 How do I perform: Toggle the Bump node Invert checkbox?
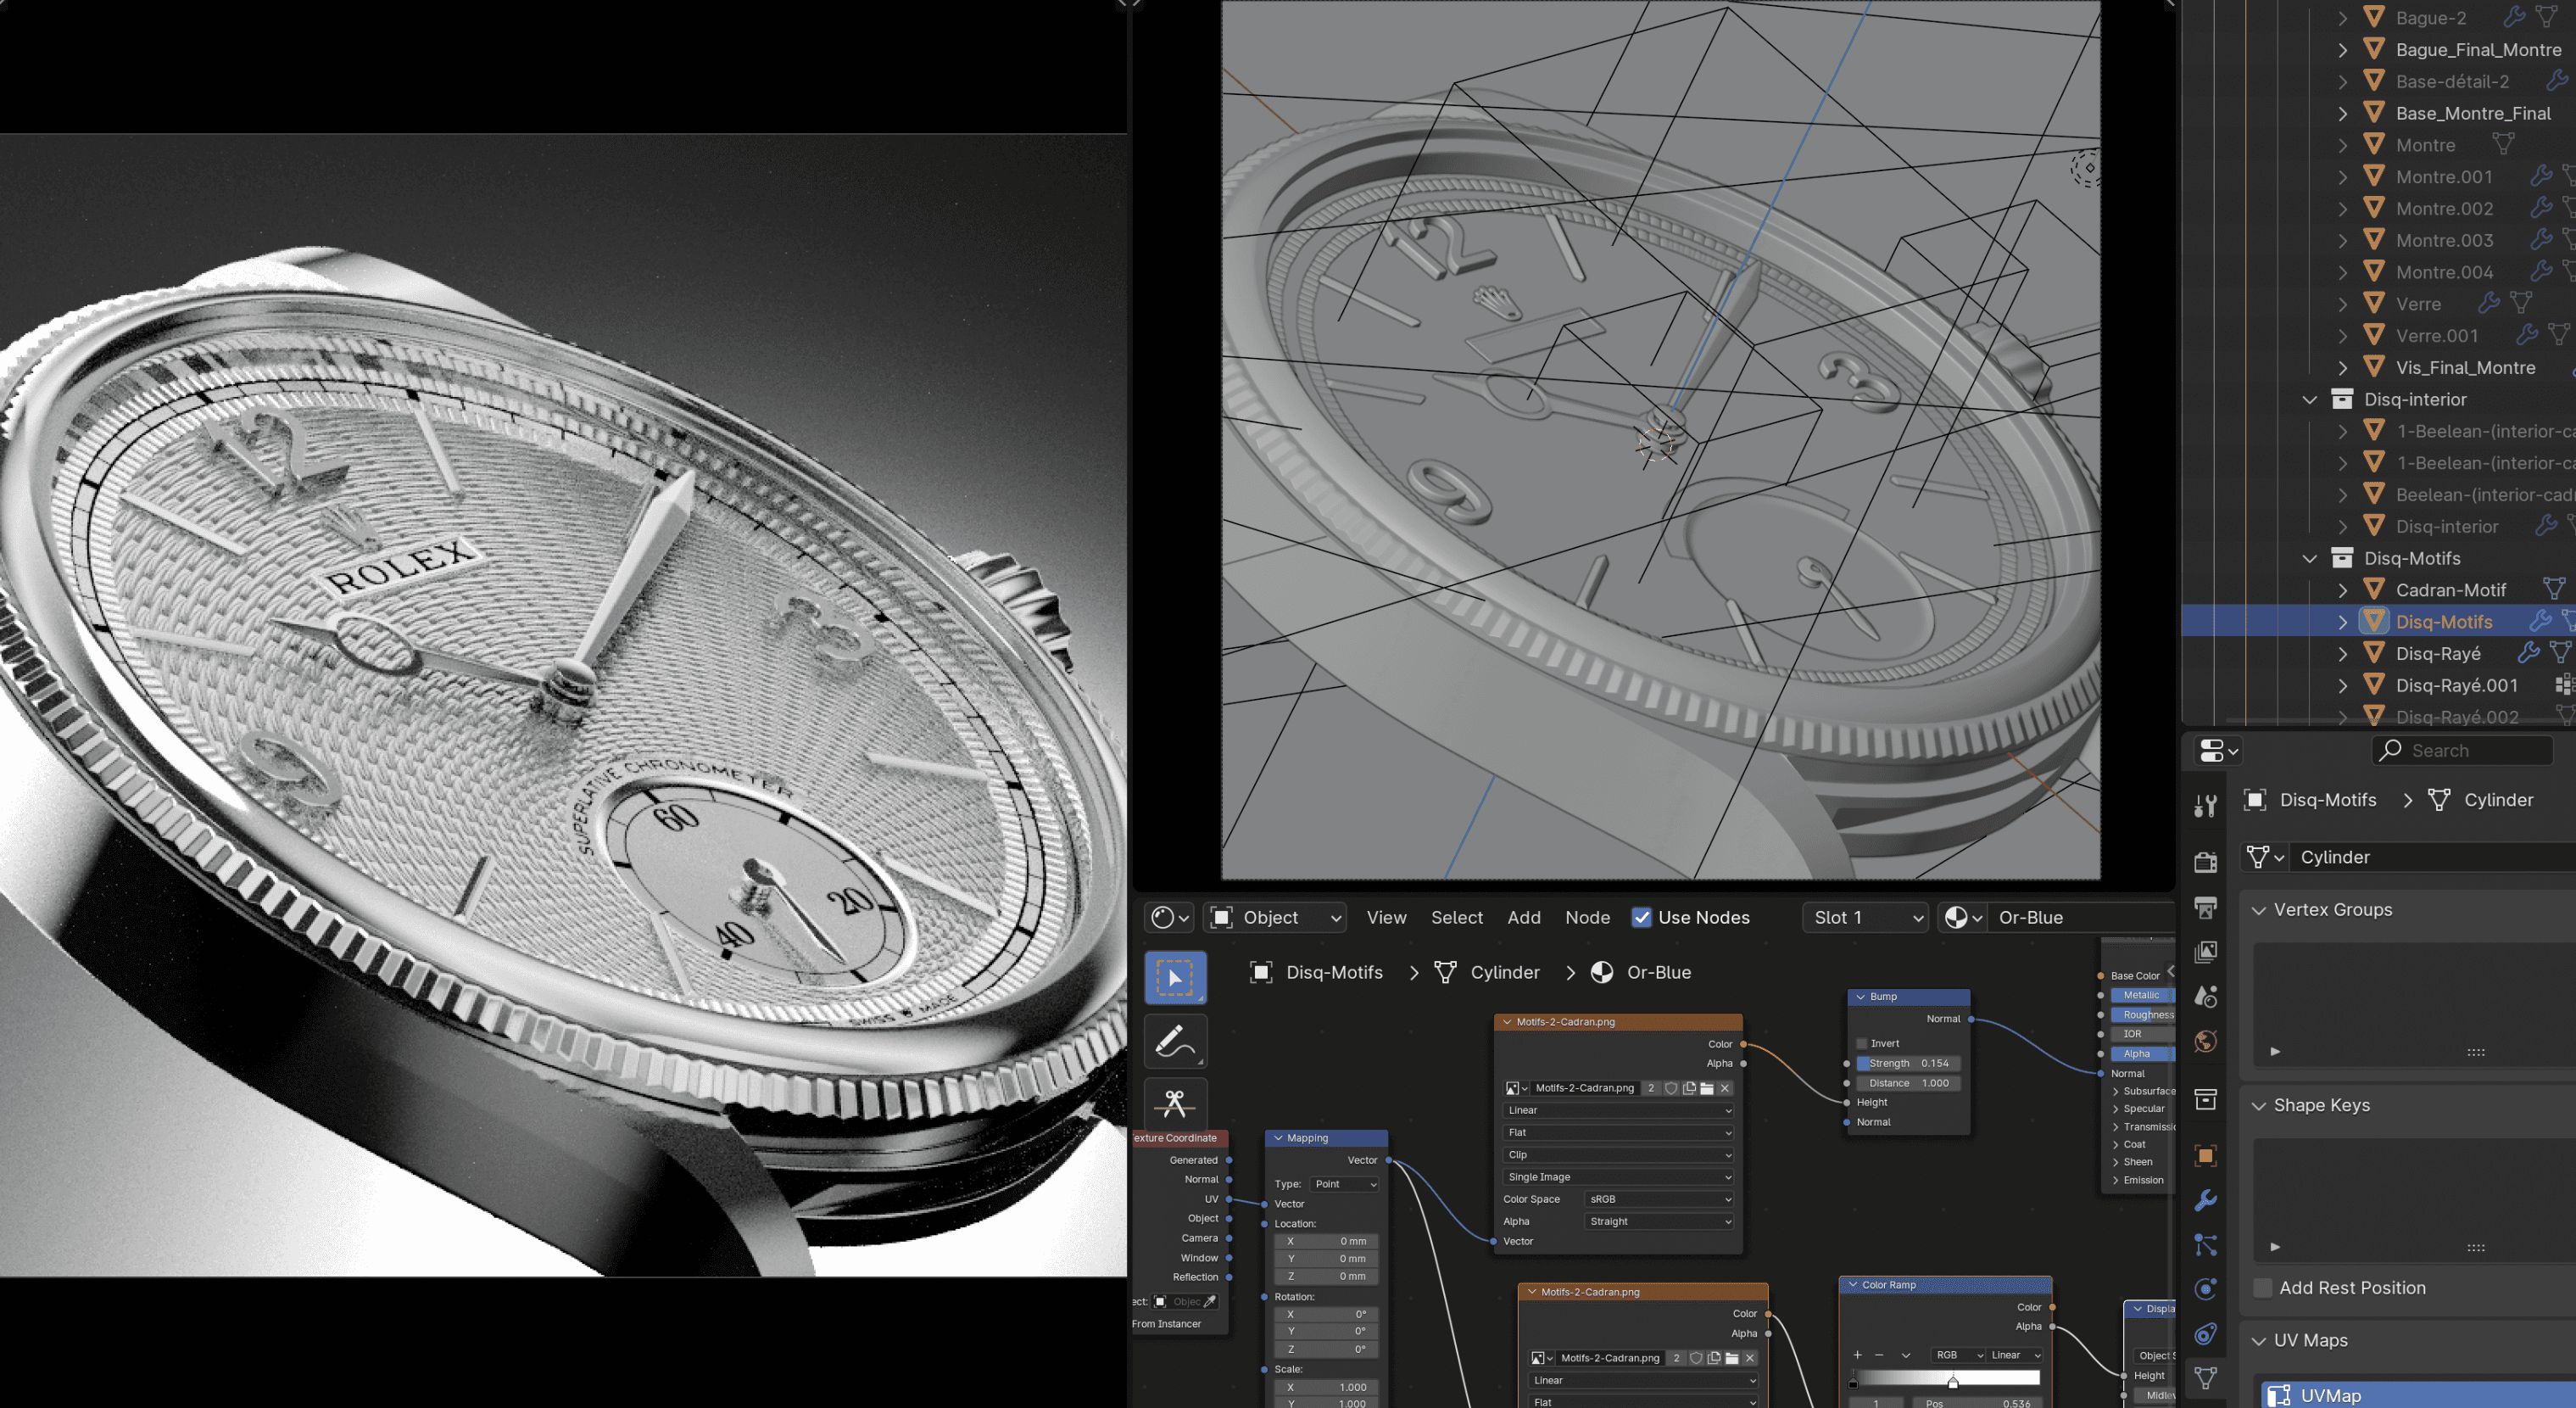tap(1862, 1043)
